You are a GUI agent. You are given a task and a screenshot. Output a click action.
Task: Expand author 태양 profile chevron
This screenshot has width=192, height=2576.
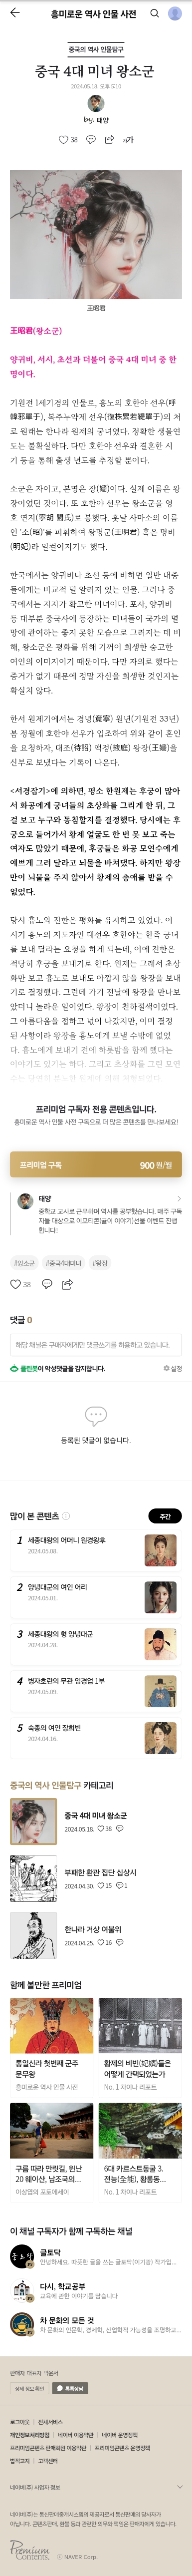[179, 1198]
